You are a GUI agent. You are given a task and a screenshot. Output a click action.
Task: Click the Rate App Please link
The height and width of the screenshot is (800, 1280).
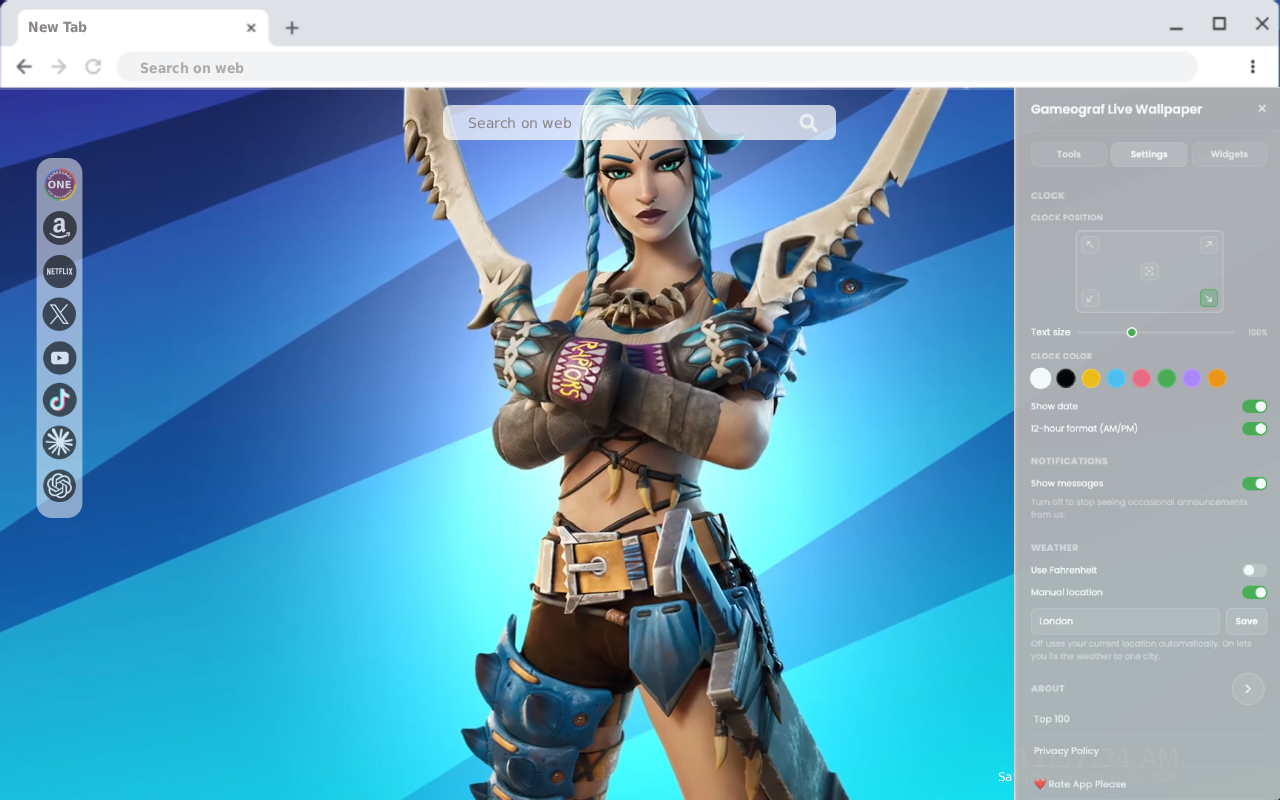[1080, 784]
